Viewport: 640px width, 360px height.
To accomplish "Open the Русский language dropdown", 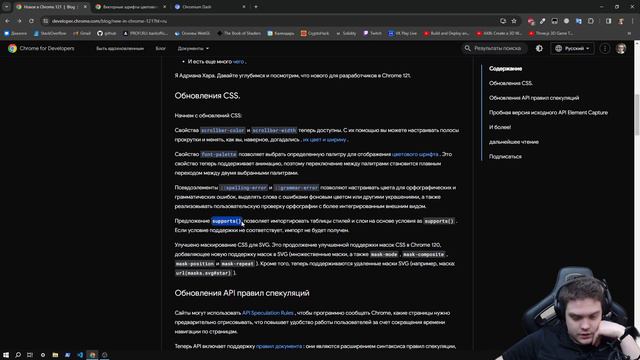I will pos(572,48).
